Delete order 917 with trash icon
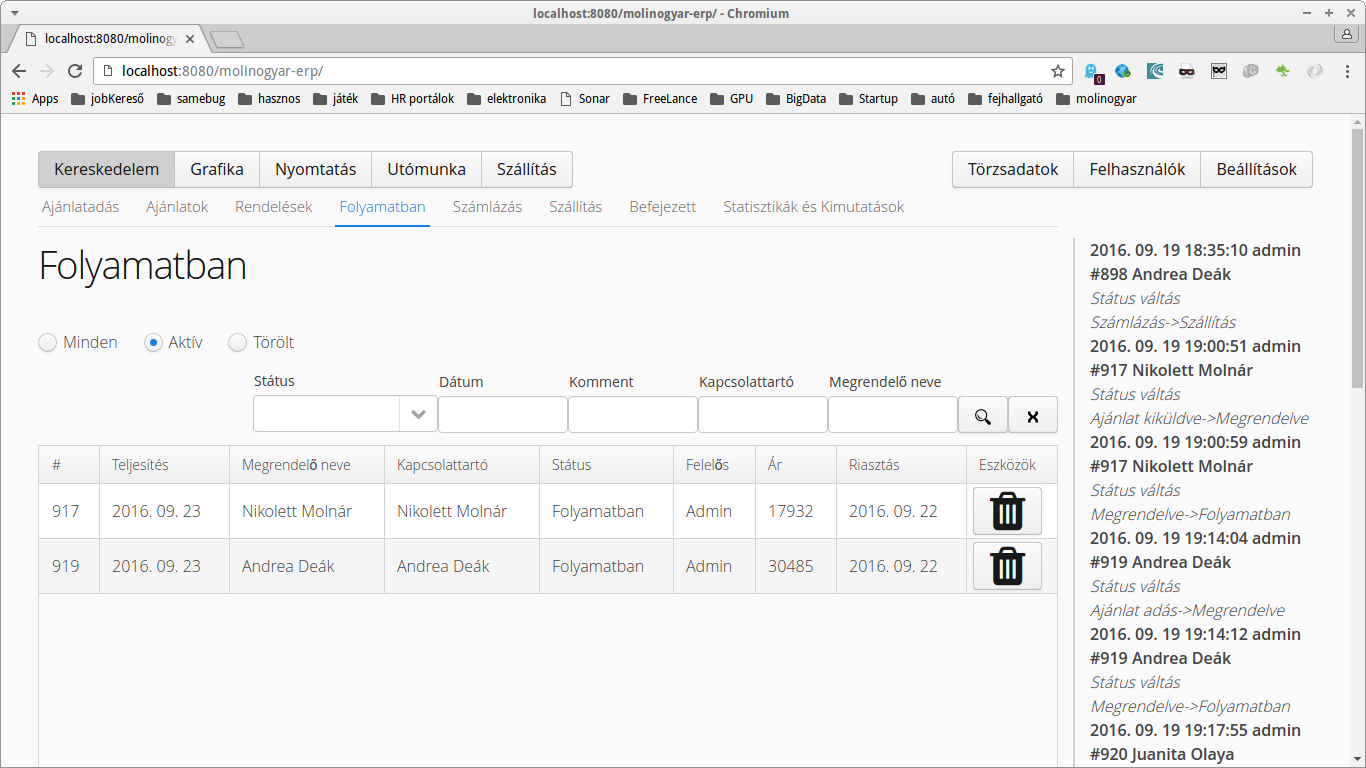 pos(1007,511)
